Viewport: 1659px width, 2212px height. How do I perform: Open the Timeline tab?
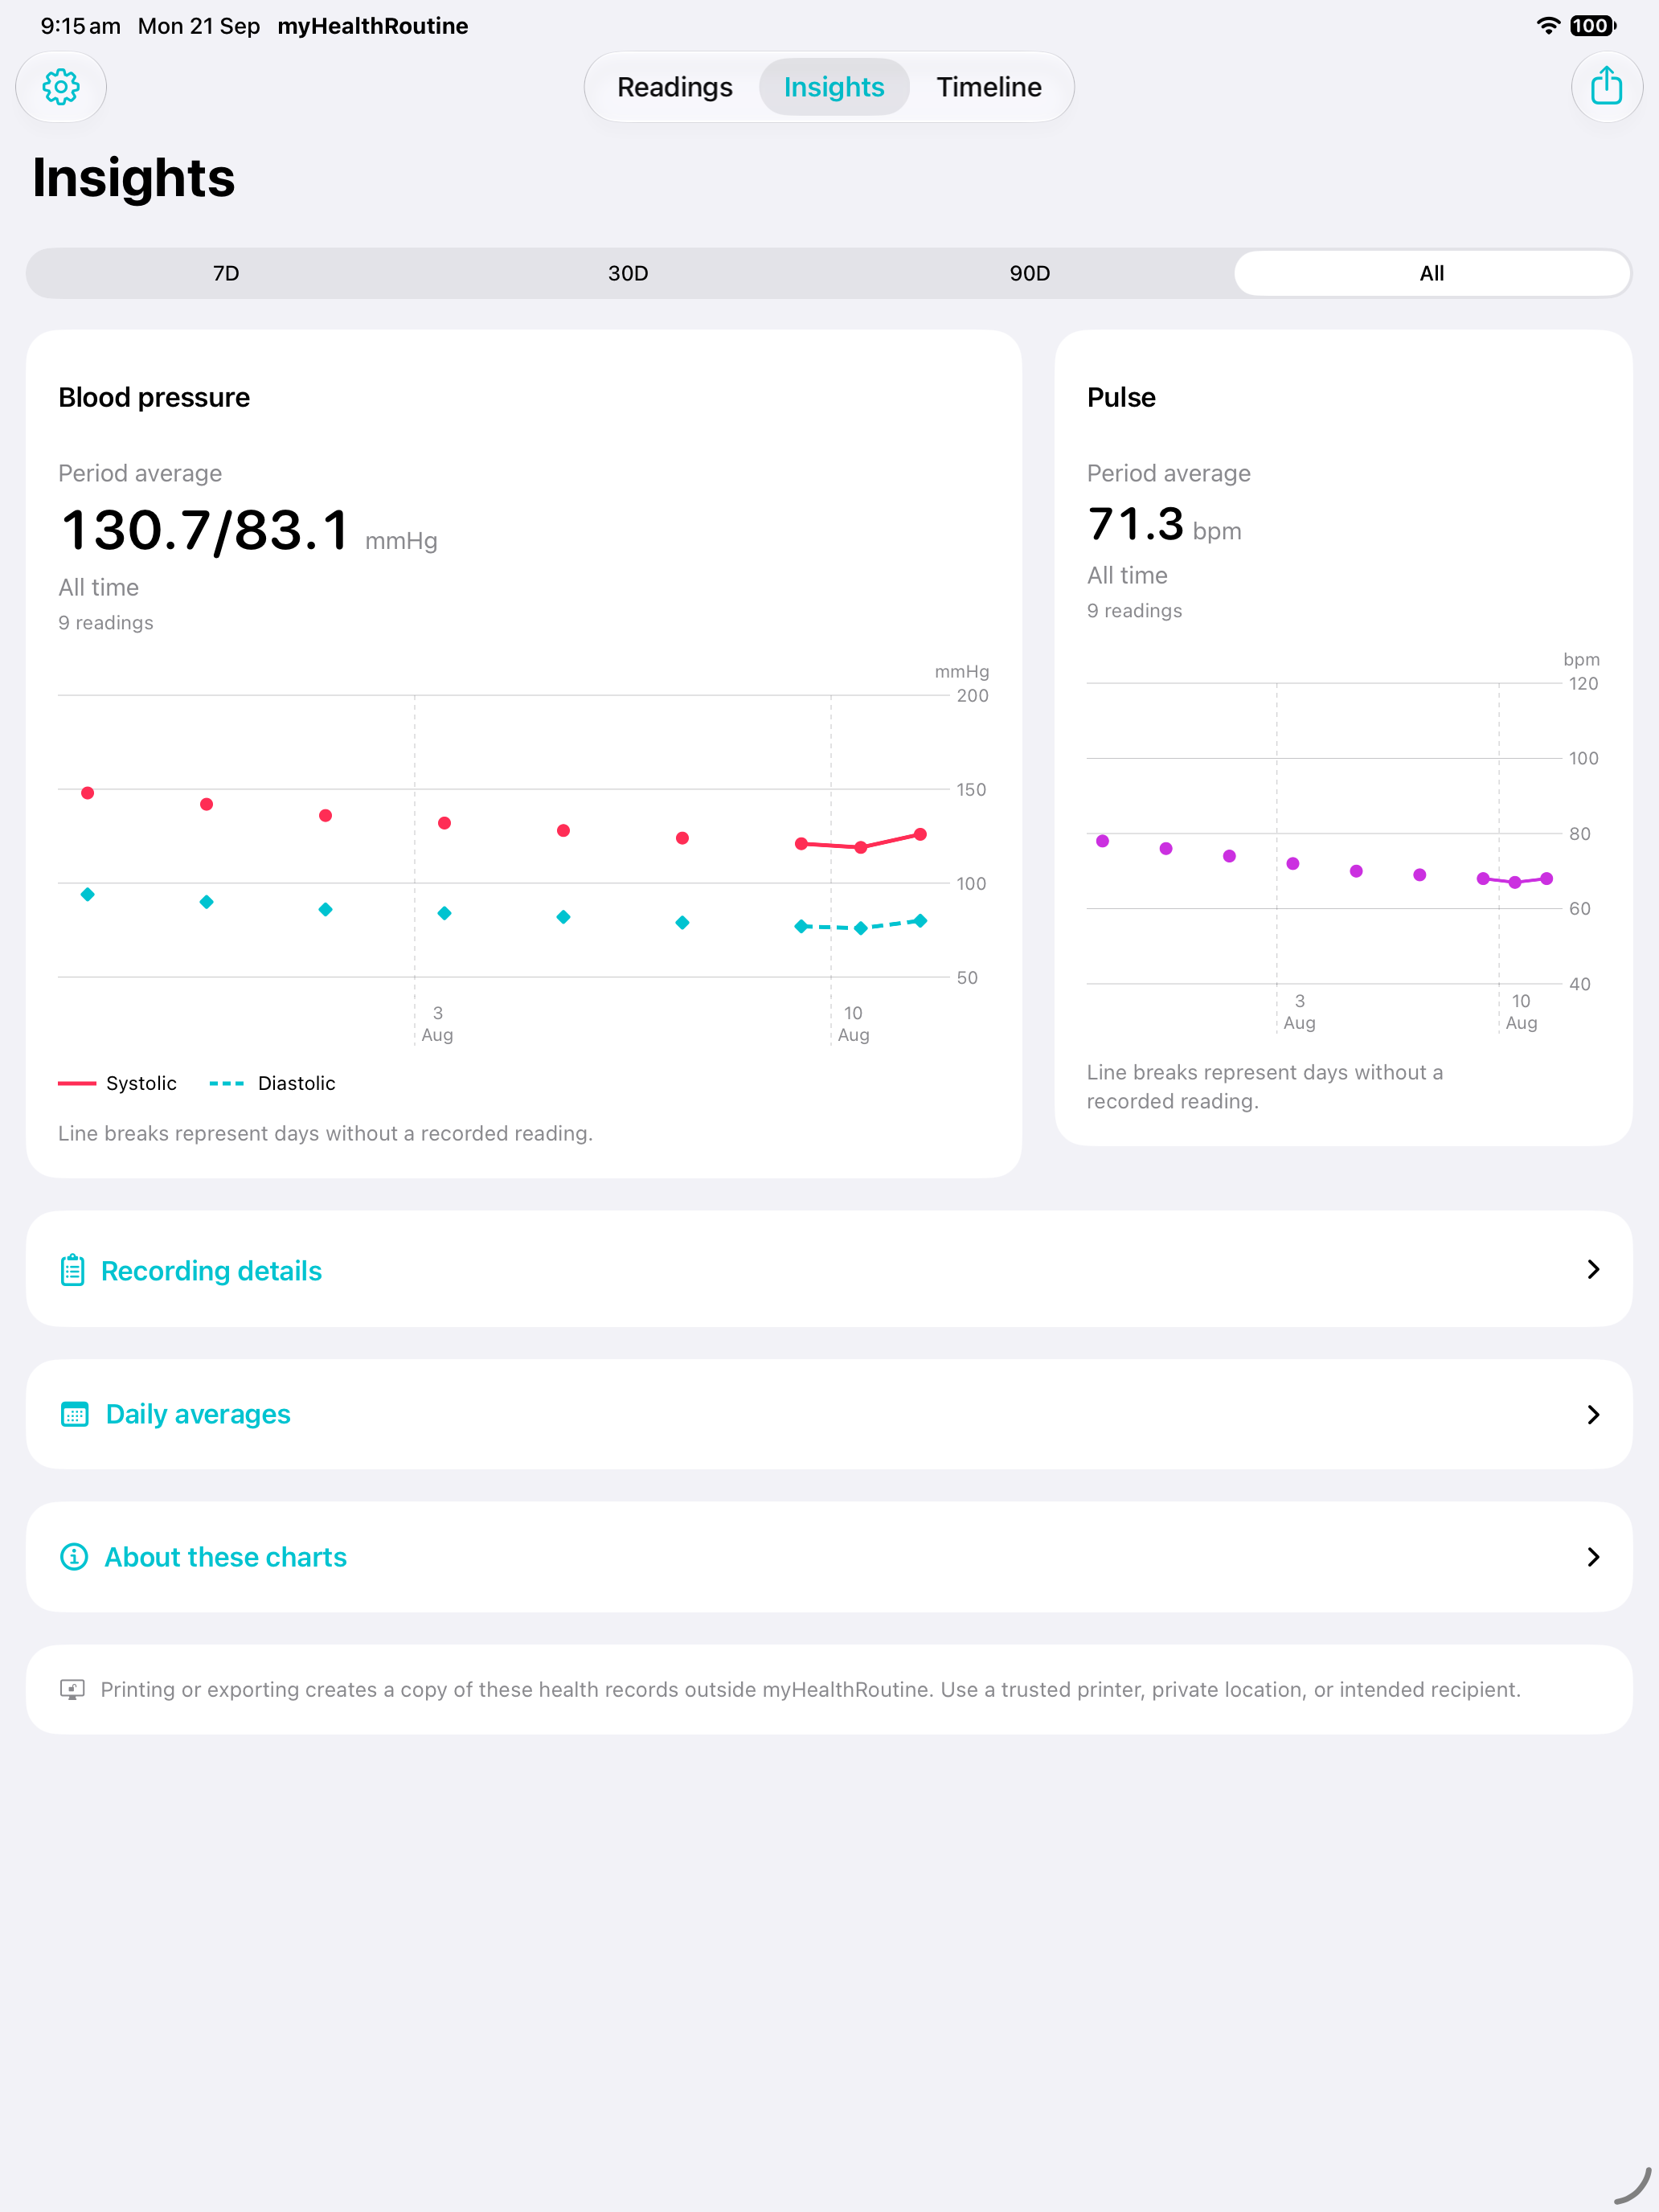coord(989,87)
